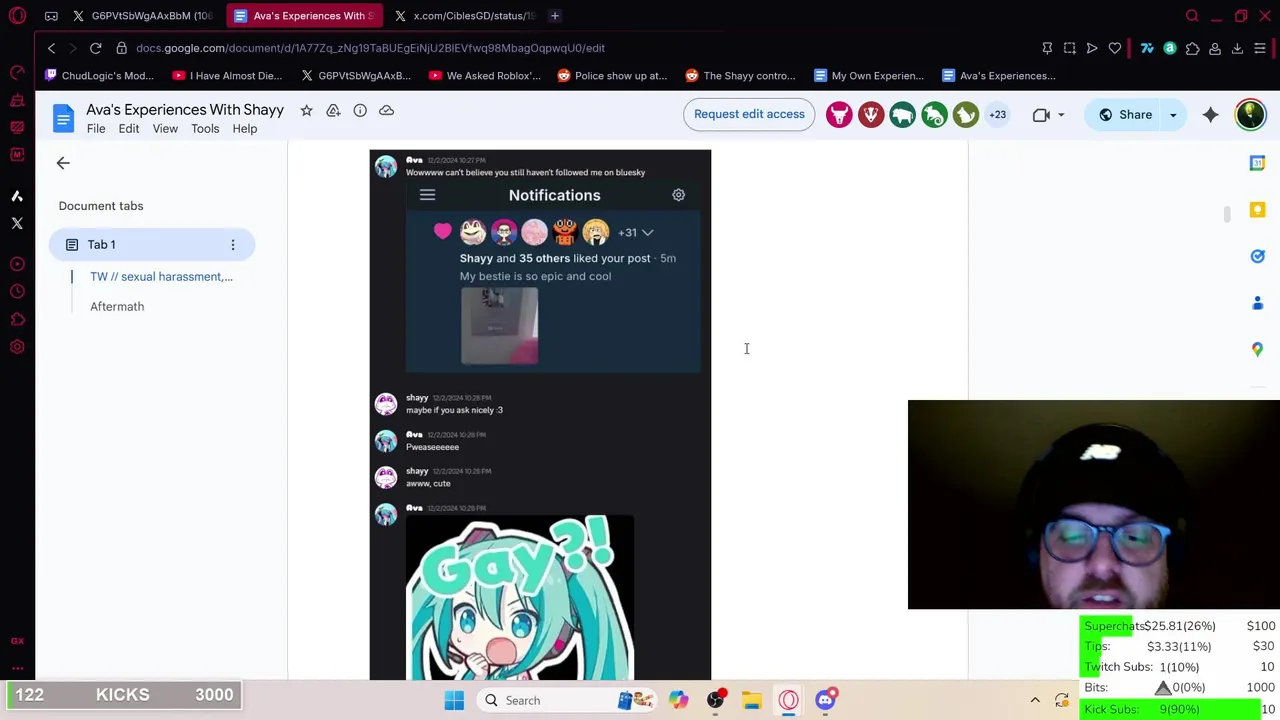Image resolution: width=1280 pixels, height=720 pixels.
Task: Open Gemini sparkle icon
Action: point(1211,114)
